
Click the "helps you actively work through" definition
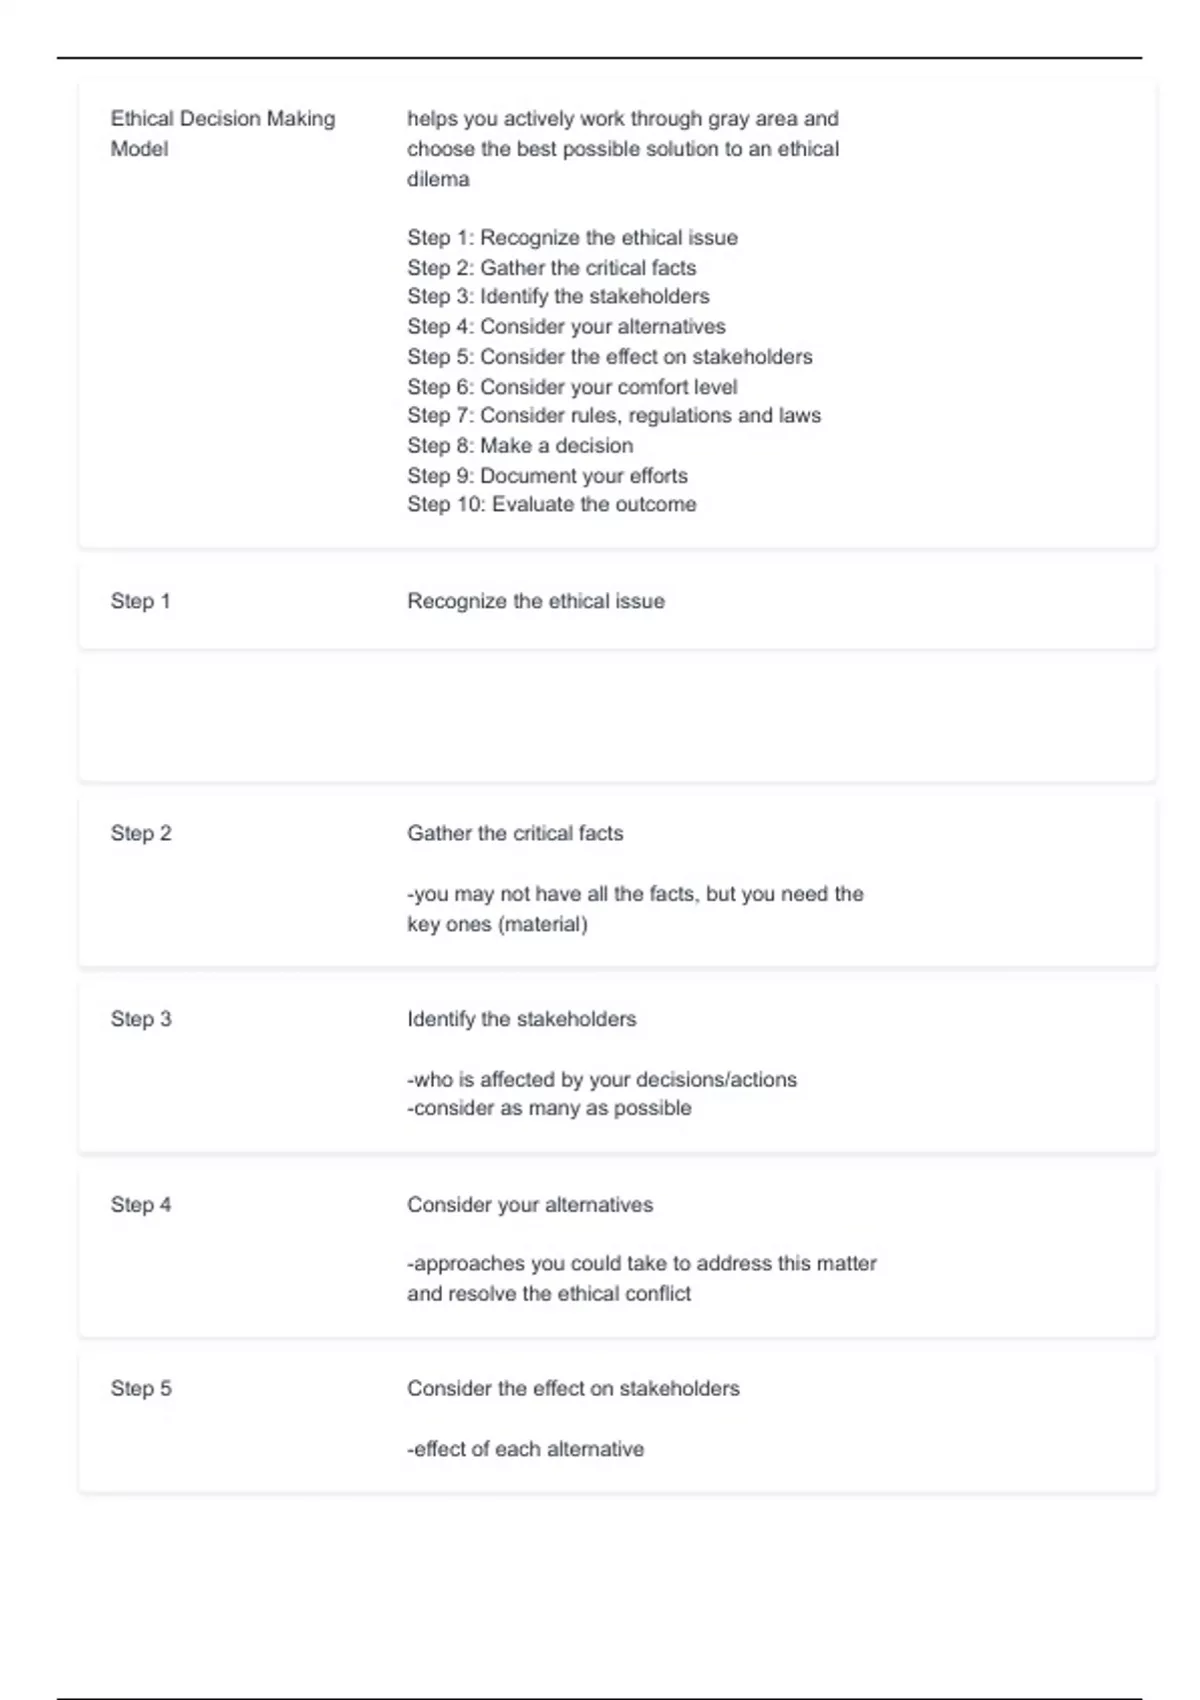pyautogui.click(x=622, y=148)
